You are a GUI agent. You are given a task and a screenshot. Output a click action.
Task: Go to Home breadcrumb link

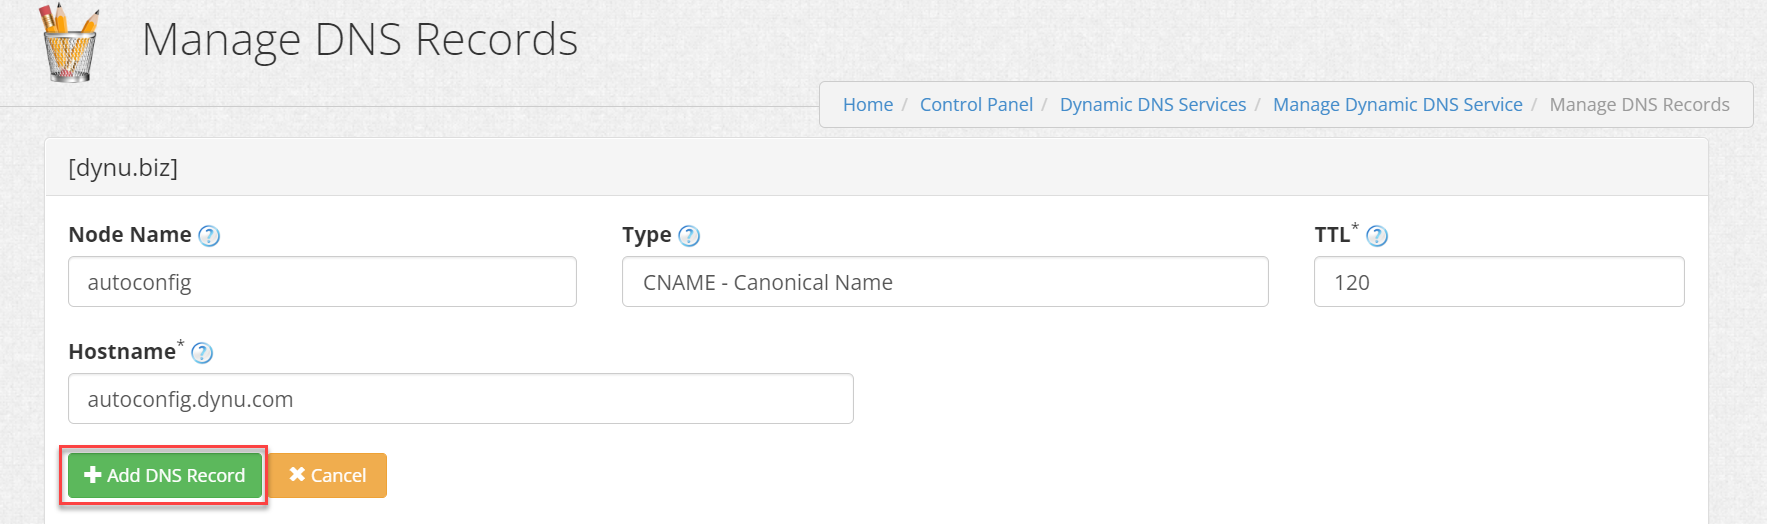(868, 105)
